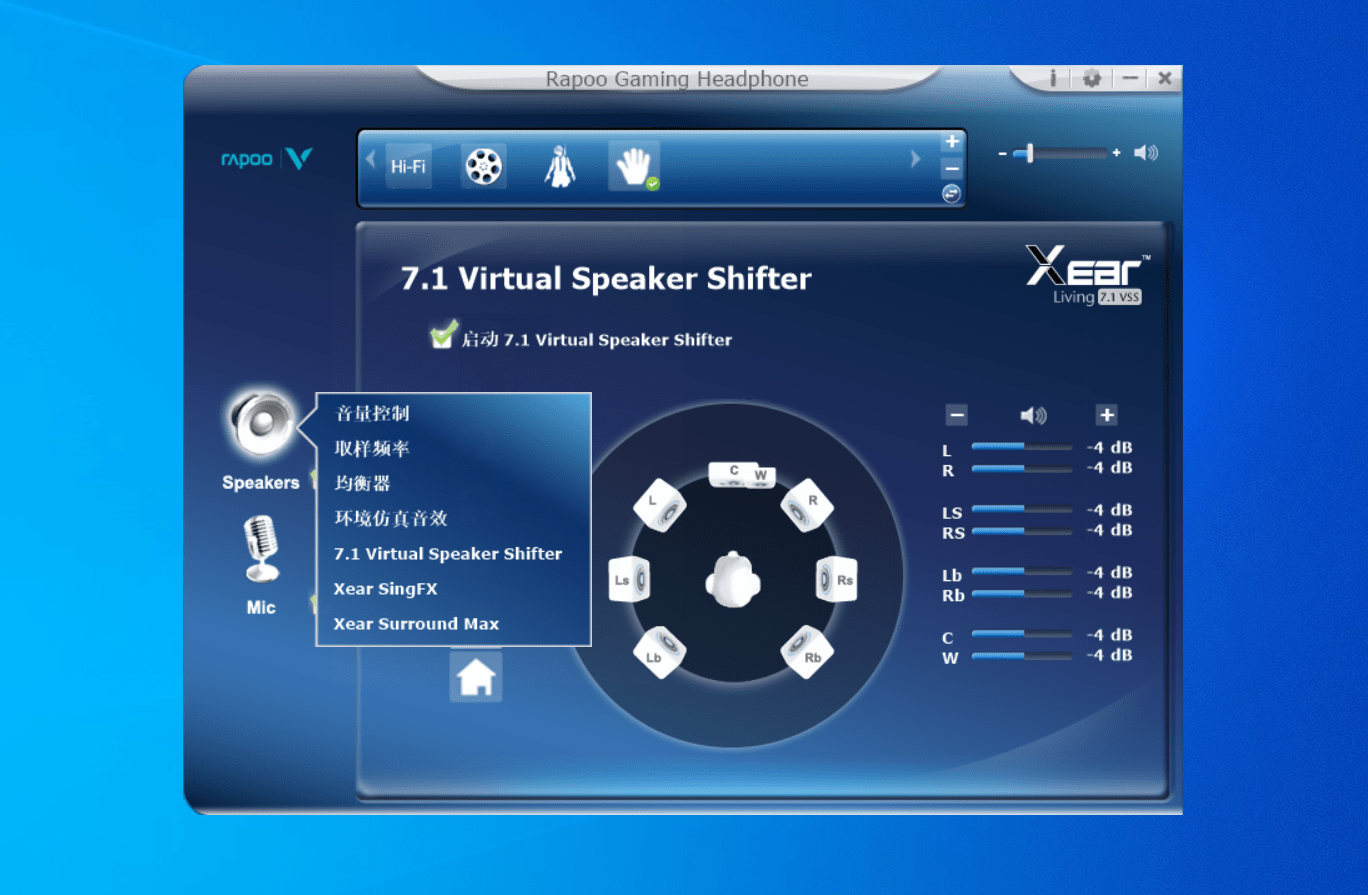The height and width of the screenshot is (895, 1368).
Task: Decrease channel volume with minus button
Action: (957, 415)
